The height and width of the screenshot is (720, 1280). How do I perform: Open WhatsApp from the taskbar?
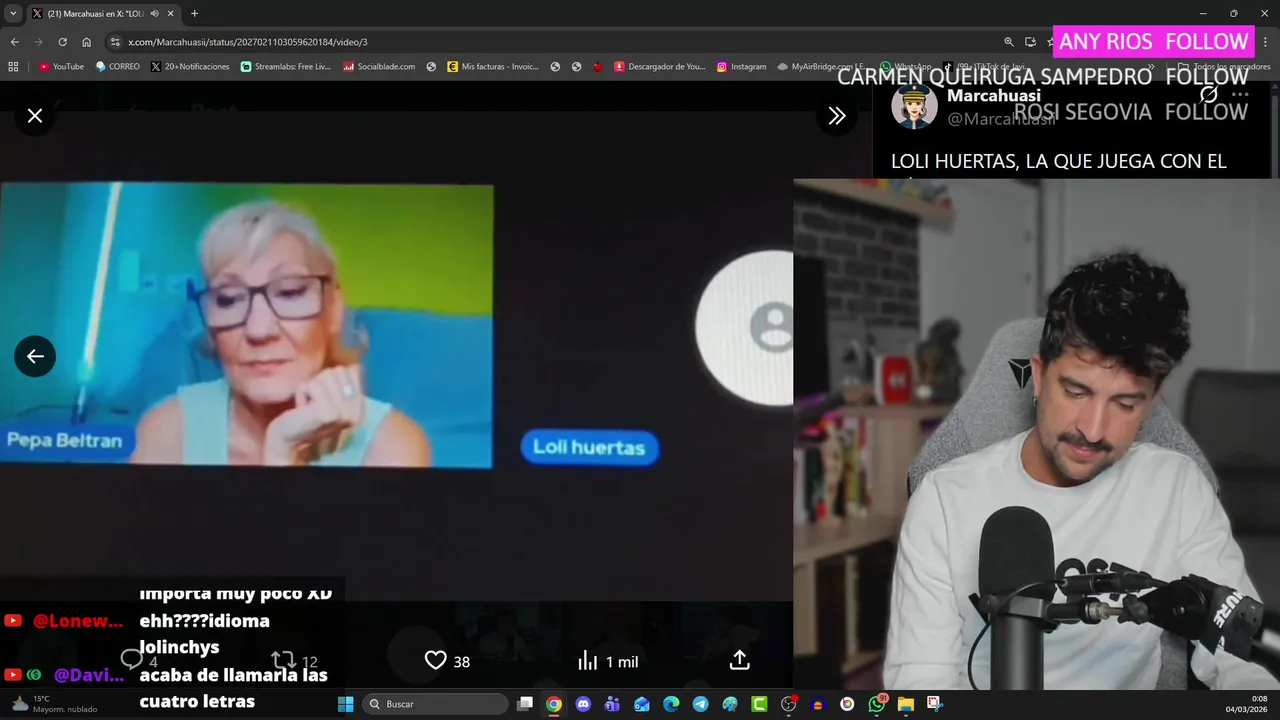click(x=876, y=704)
